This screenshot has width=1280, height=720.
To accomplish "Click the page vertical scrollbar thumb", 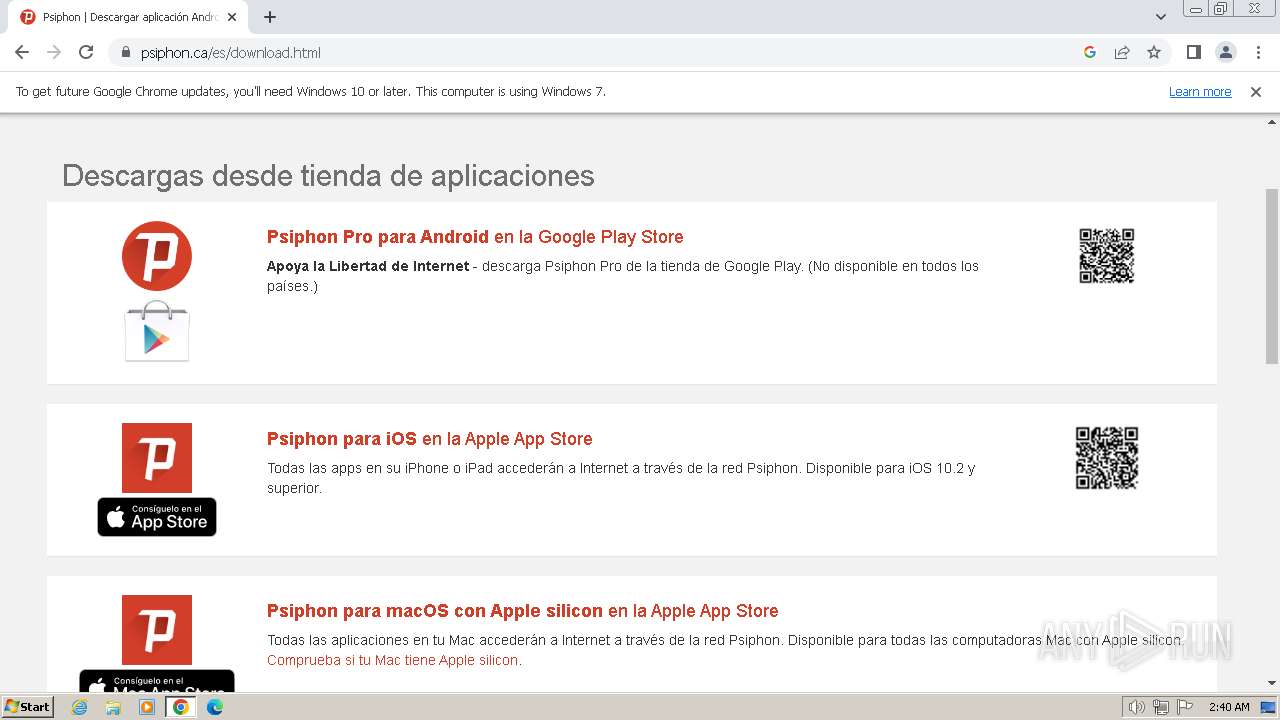I will click(x=1272, y=276).
